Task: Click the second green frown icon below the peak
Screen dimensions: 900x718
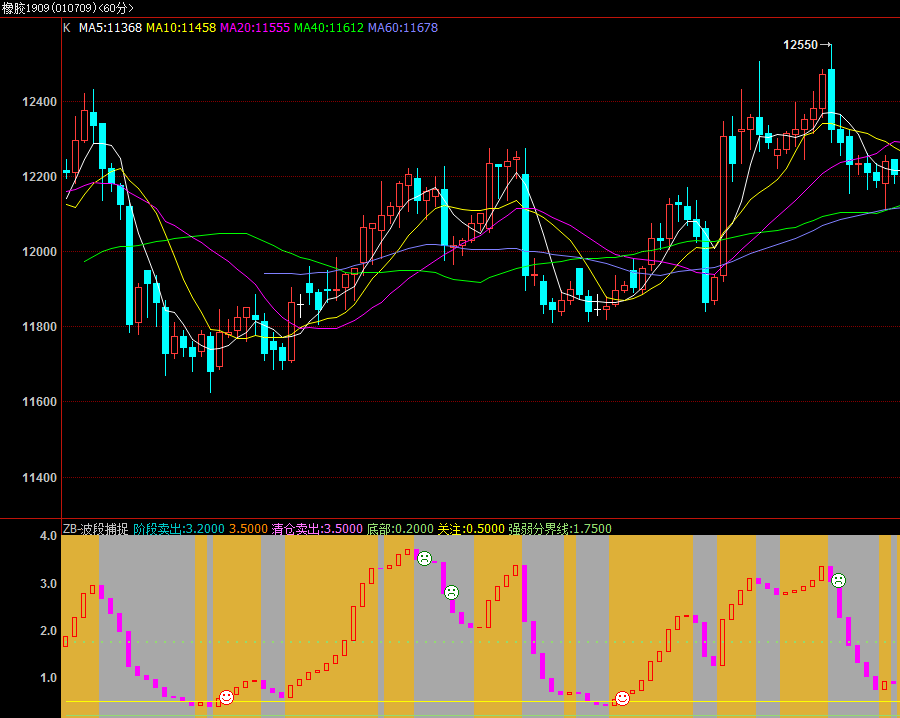Action: click(452, 592)
